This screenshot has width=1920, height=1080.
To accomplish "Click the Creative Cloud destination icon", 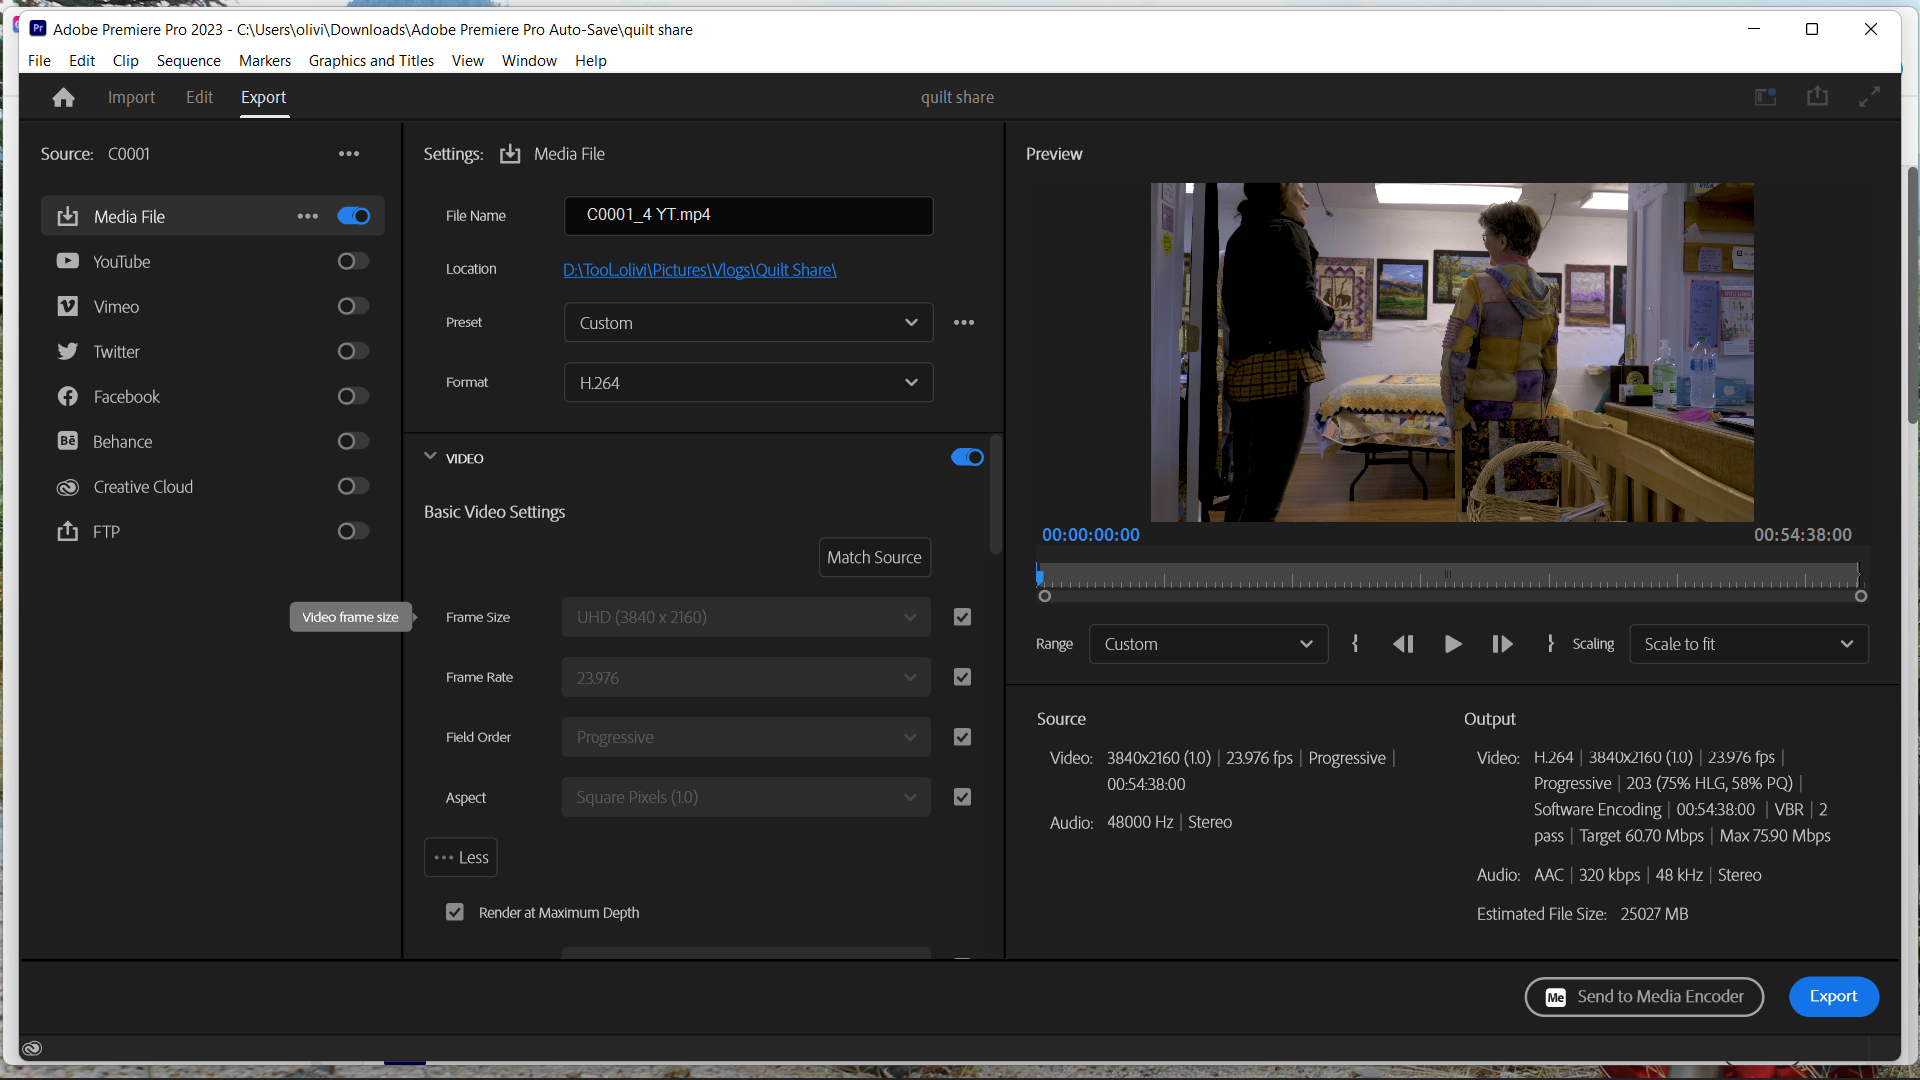I will click(x=67, y=486).
